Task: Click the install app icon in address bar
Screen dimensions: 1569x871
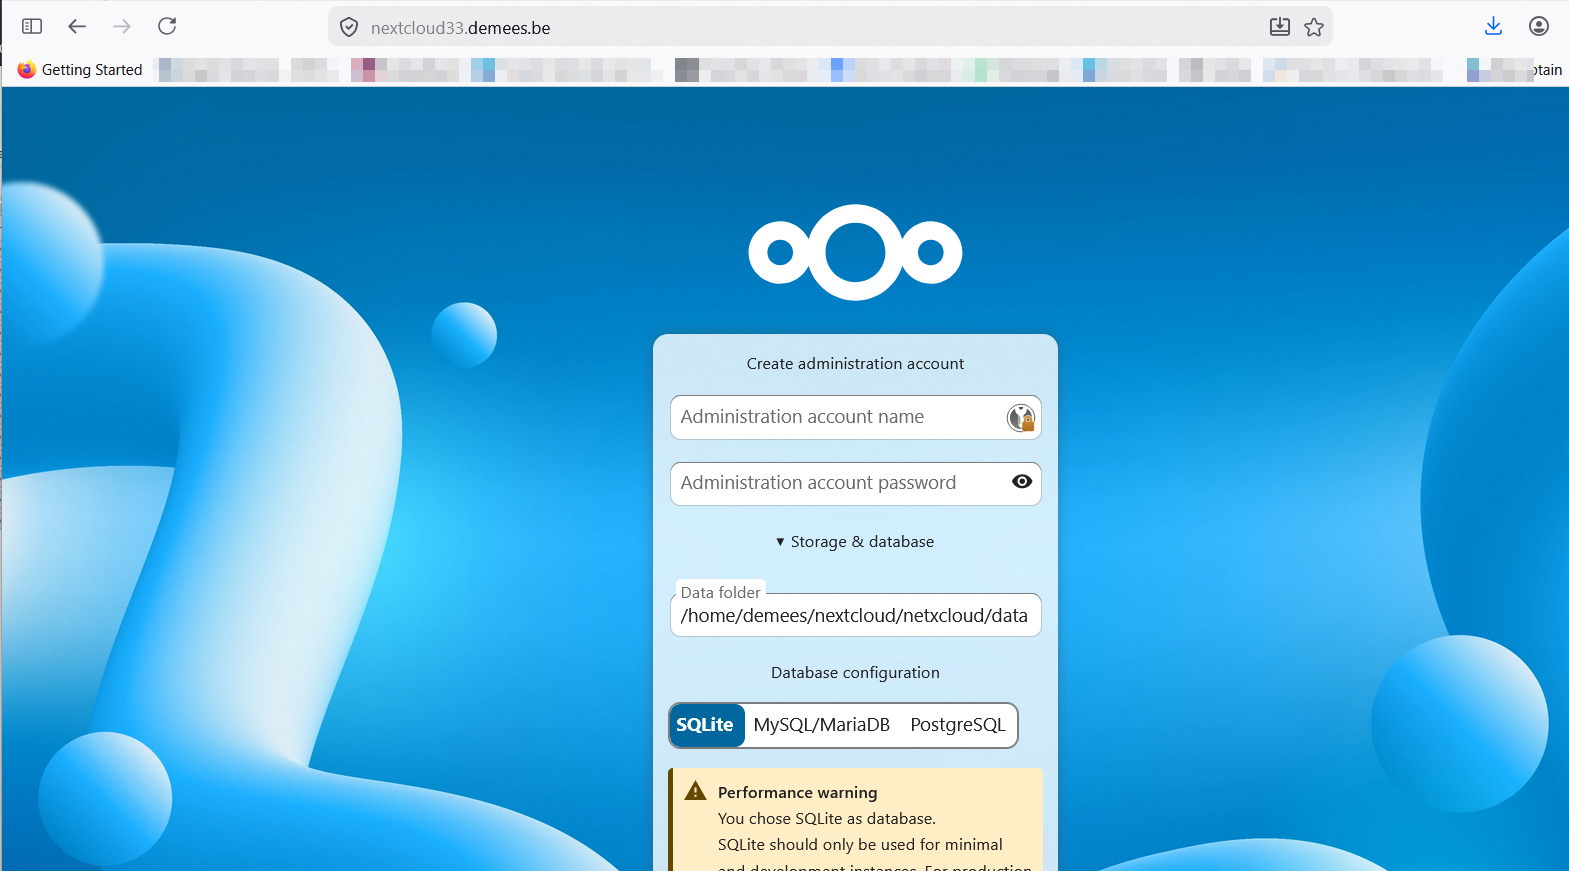Action: tap(1279, 27)
